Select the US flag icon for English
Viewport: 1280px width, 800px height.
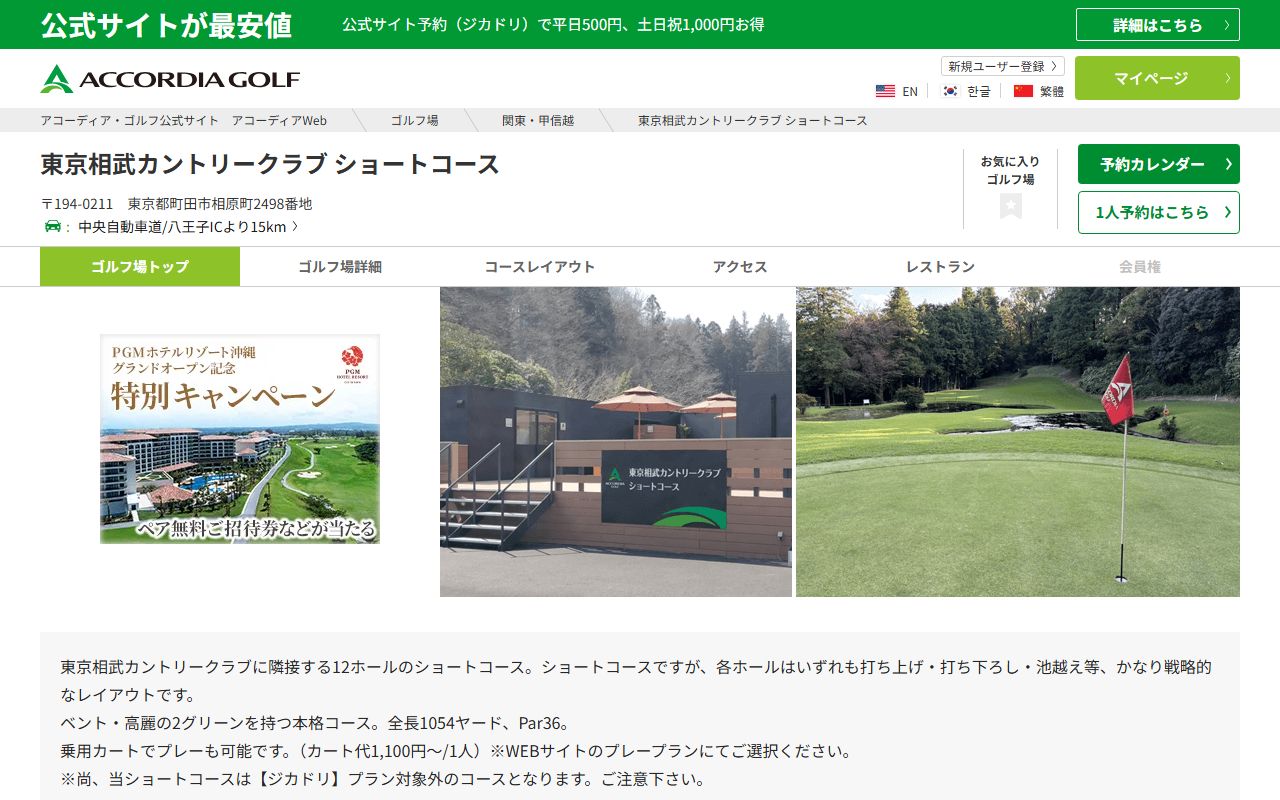[x=885, y=91]
